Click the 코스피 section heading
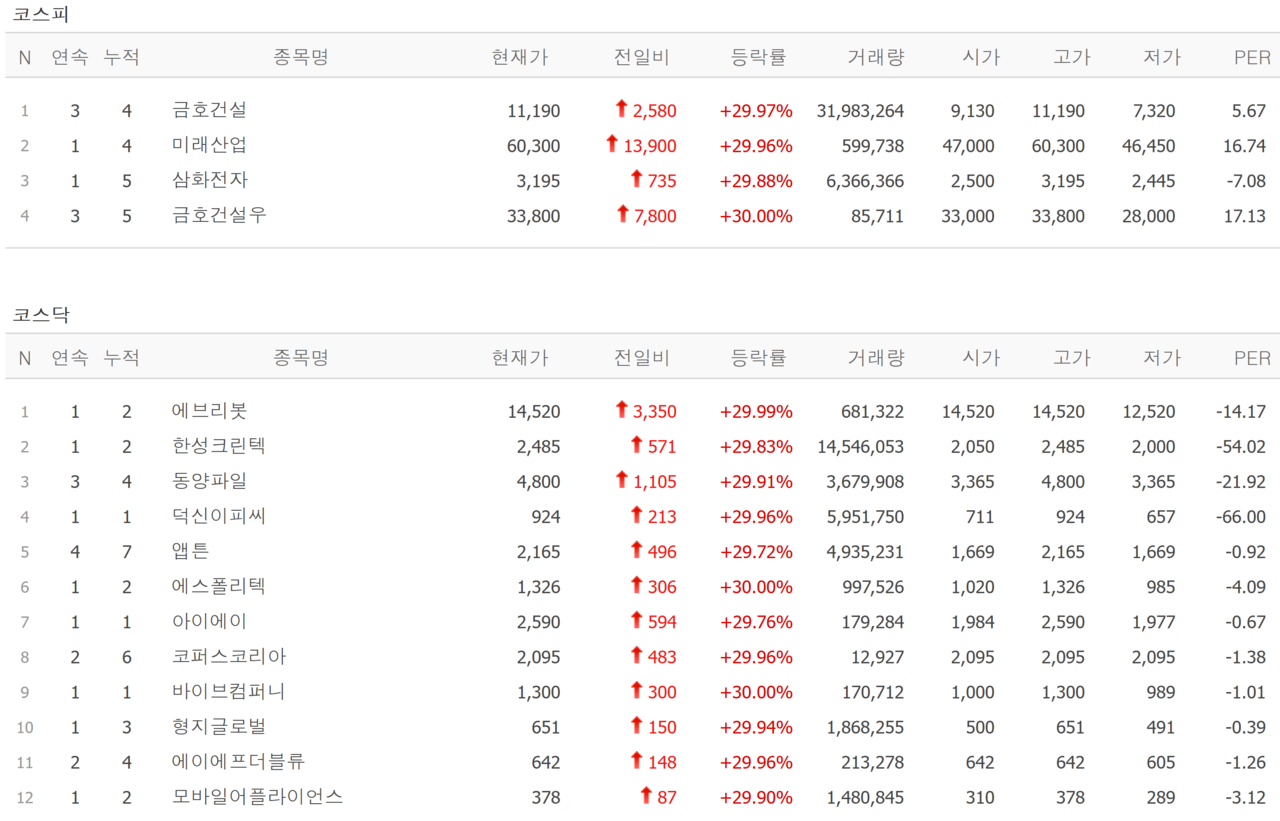1280x821 pixels. pos(41,15)
